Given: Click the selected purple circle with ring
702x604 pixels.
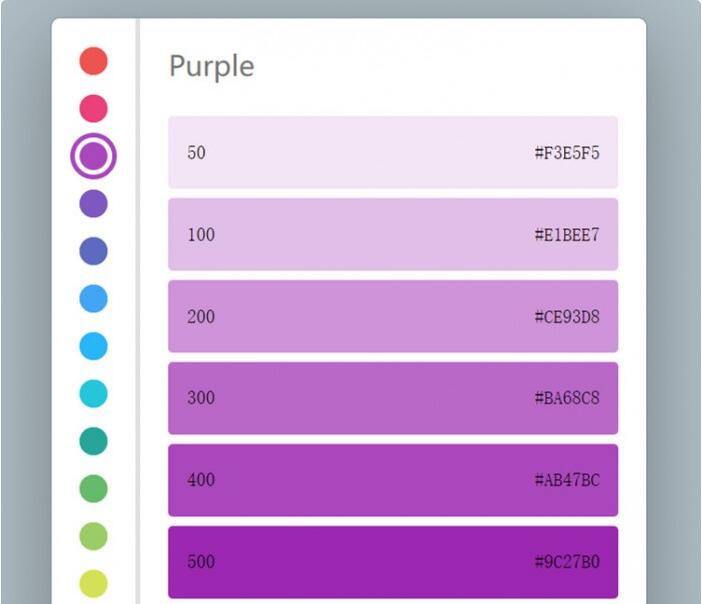Looking at the screenshot, I should tap(93, 156).
